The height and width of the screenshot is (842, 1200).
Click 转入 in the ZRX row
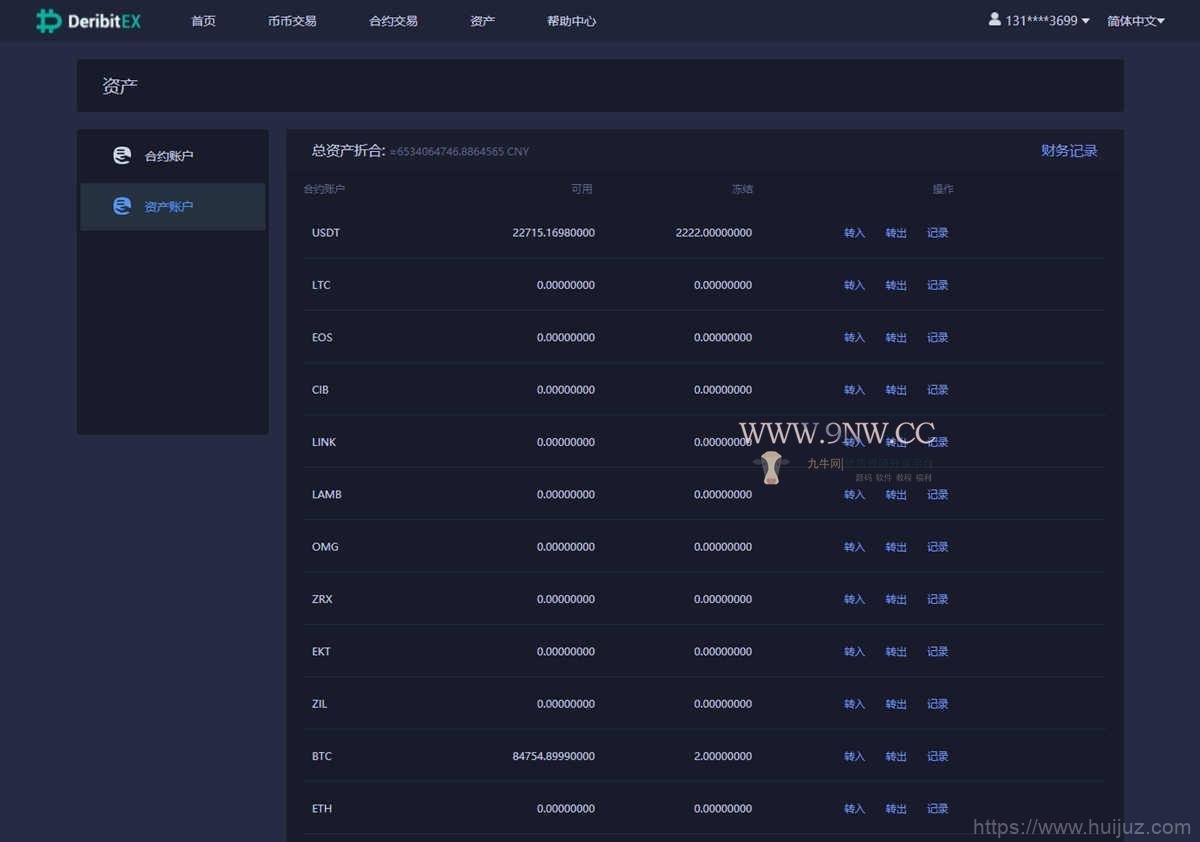(854, 599)
